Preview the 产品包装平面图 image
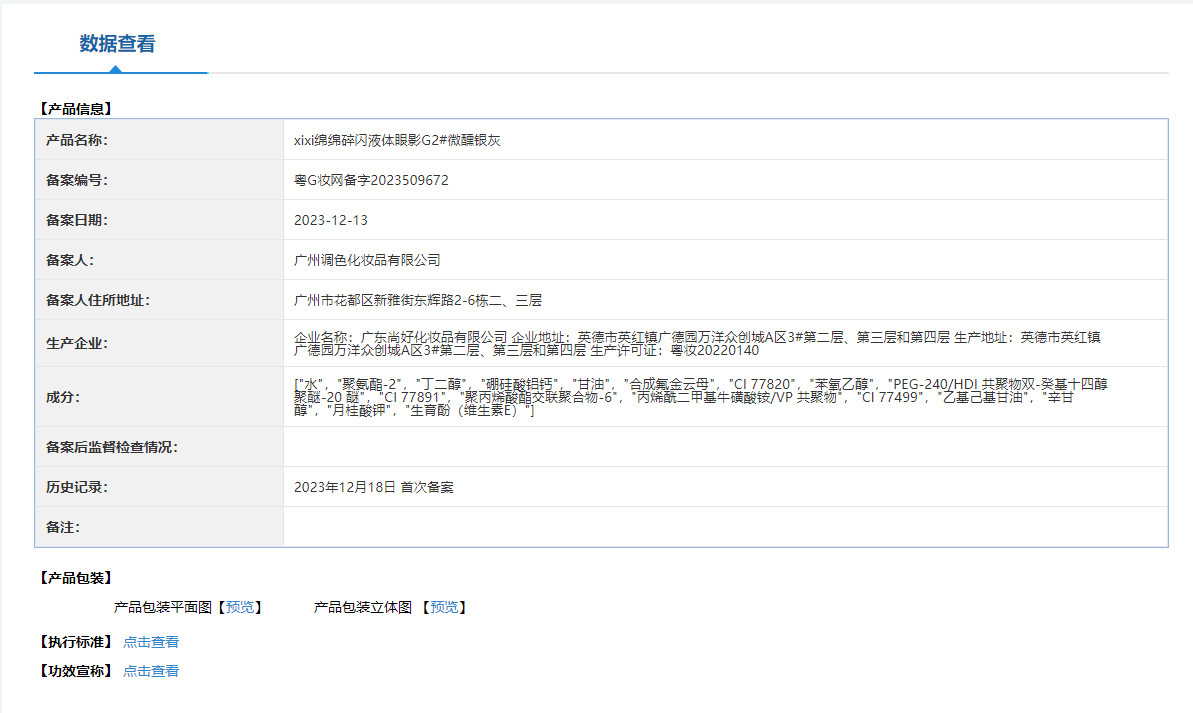The width and height of the screenshot is (1193, 713). 240,607
